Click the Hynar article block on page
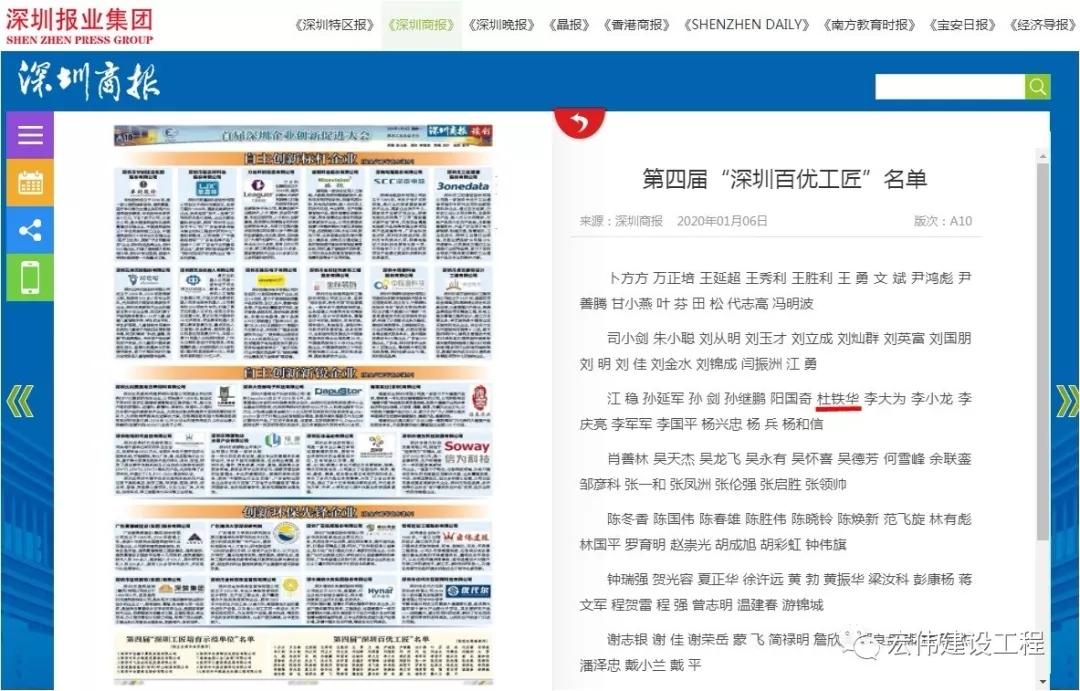The image size is (1080, 691). (351, 599)
